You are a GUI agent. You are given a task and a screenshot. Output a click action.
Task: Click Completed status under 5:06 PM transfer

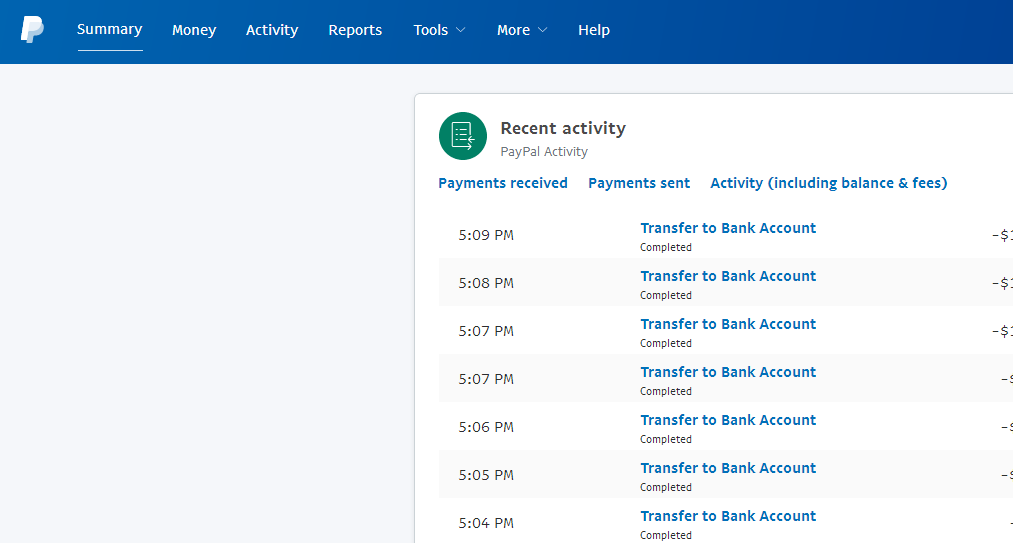[665, 440]
